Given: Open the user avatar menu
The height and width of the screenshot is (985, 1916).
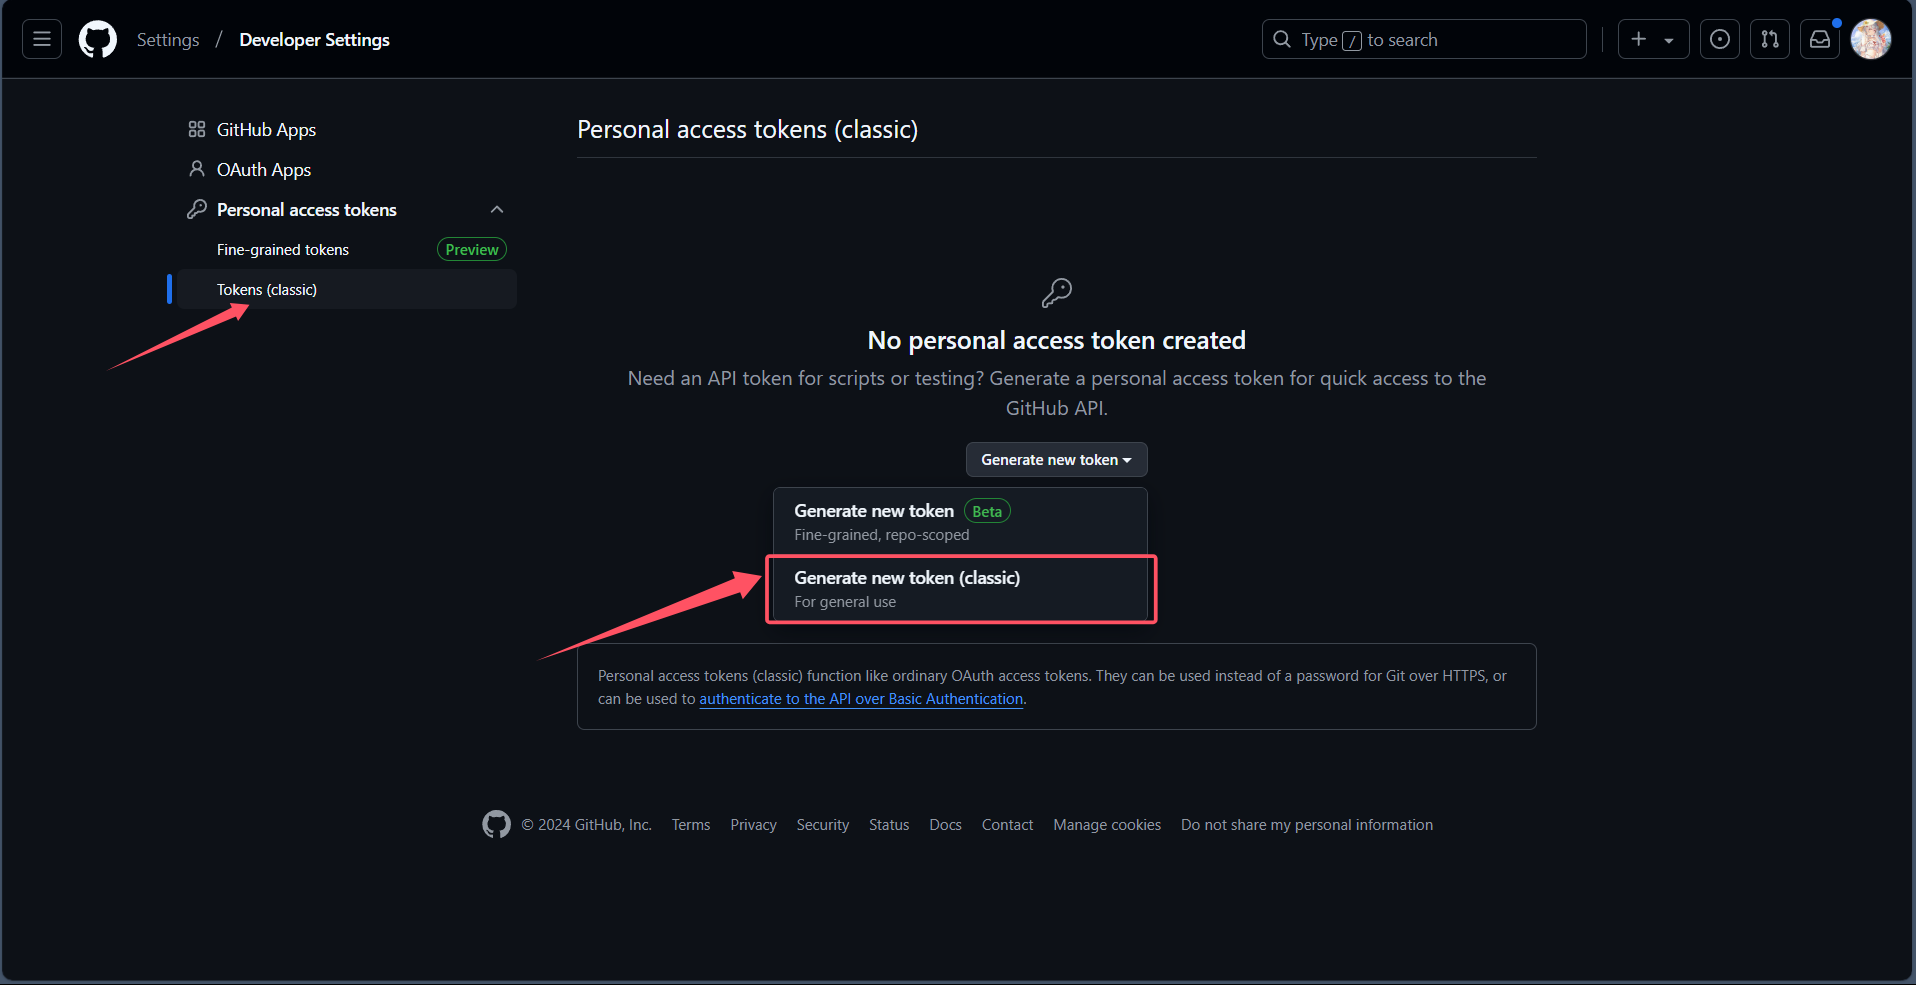Looking at the screenshot, I should (1871, 39).
